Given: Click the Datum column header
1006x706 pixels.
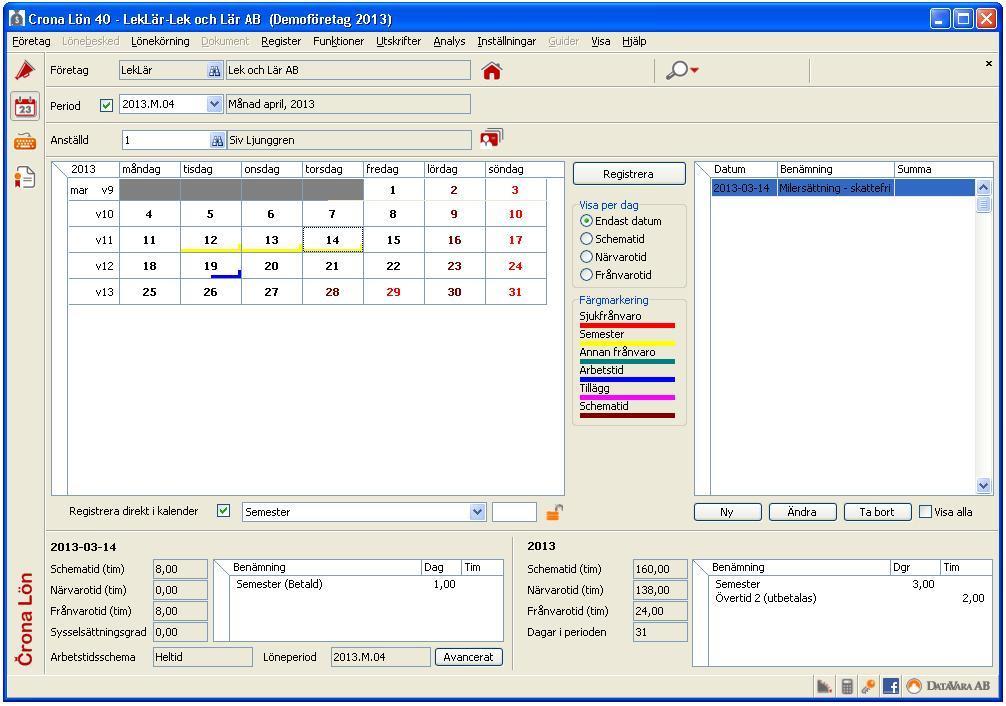Looking at the screenshot, I should (x=744, y=169).
